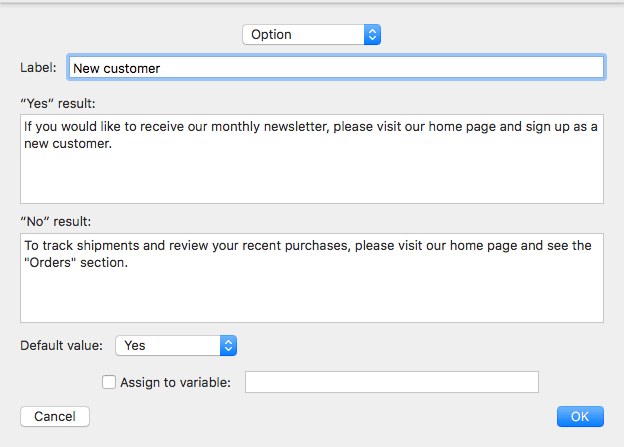Place cursor on "Orders" in No result

coord(51,263)
